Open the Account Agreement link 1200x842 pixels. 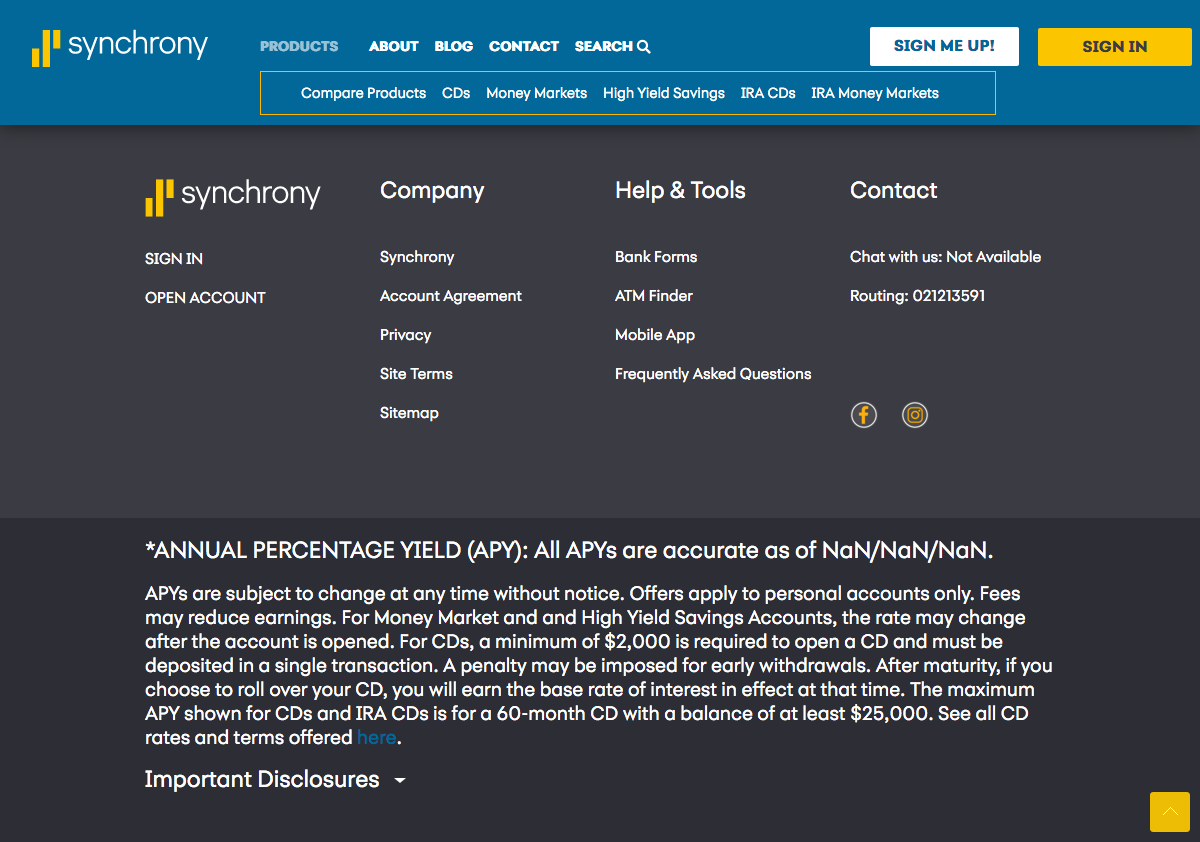click(451, 296)
